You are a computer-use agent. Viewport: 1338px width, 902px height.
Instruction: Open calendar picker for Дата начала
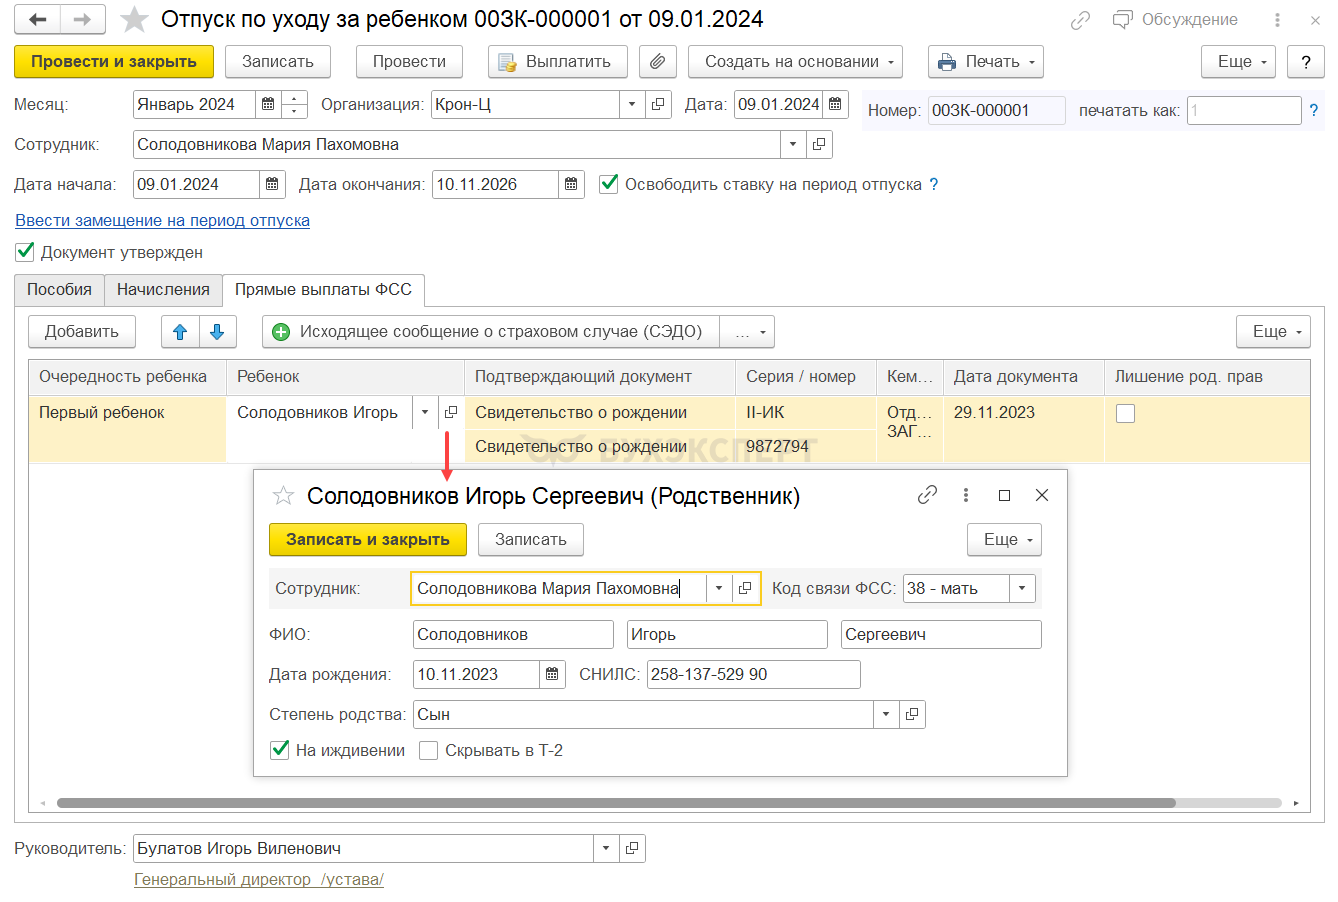coord(272,184)
